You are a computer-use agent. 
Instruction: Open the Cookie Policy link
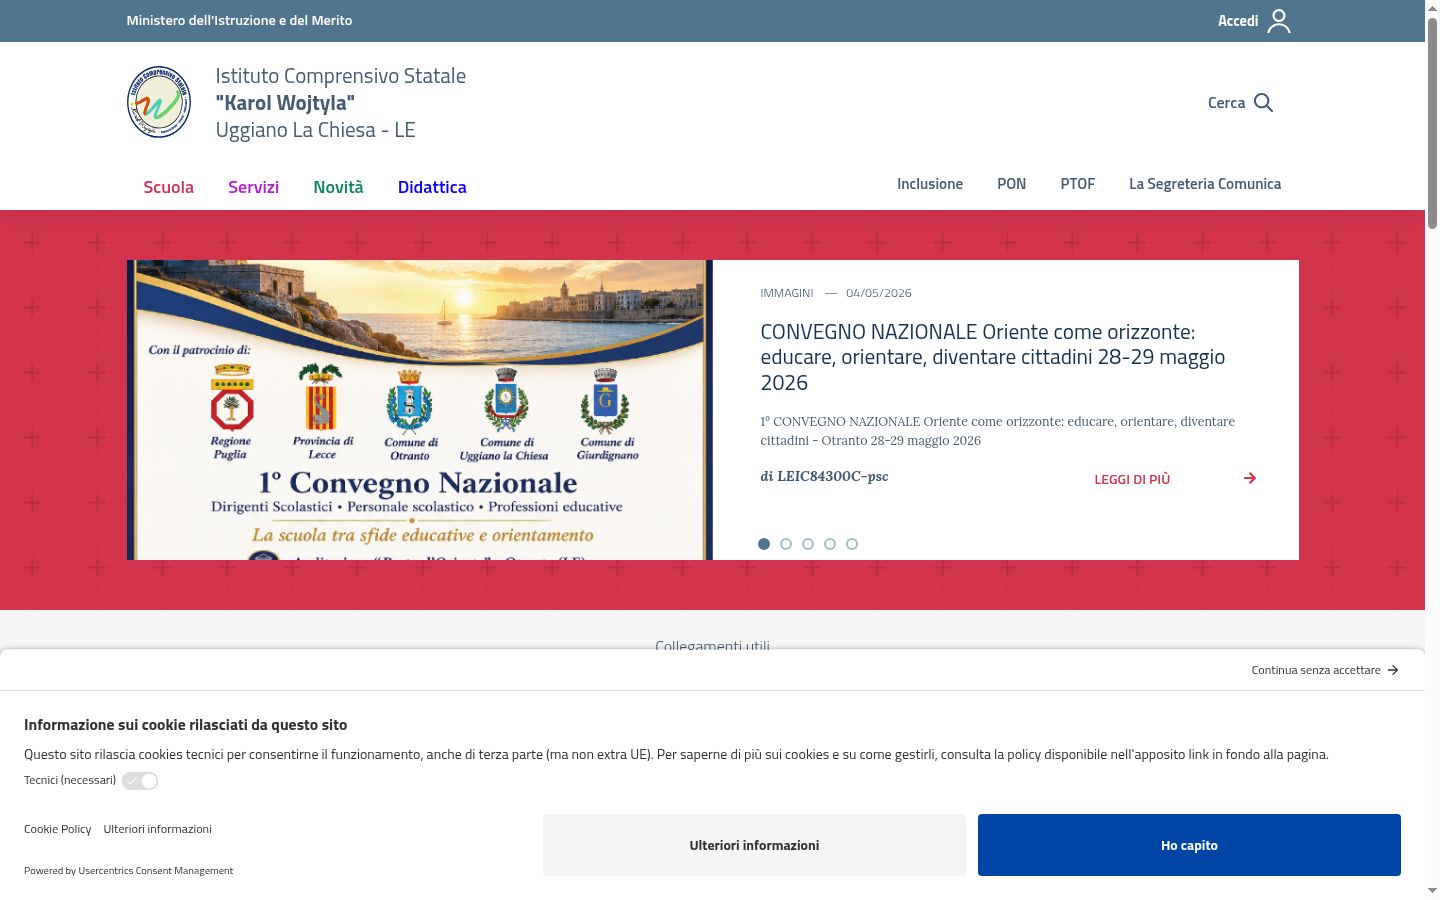(57, 829)
